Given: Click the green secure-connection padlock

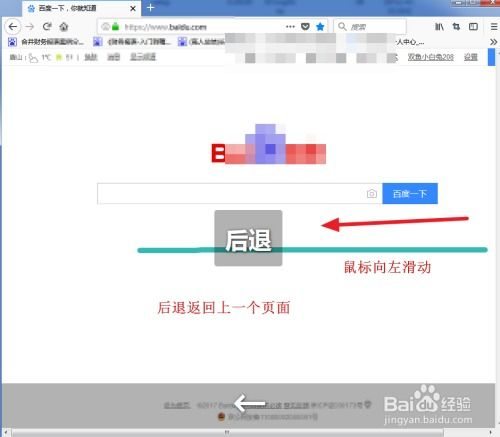Looking at the screenshot, I should point(115,27).
